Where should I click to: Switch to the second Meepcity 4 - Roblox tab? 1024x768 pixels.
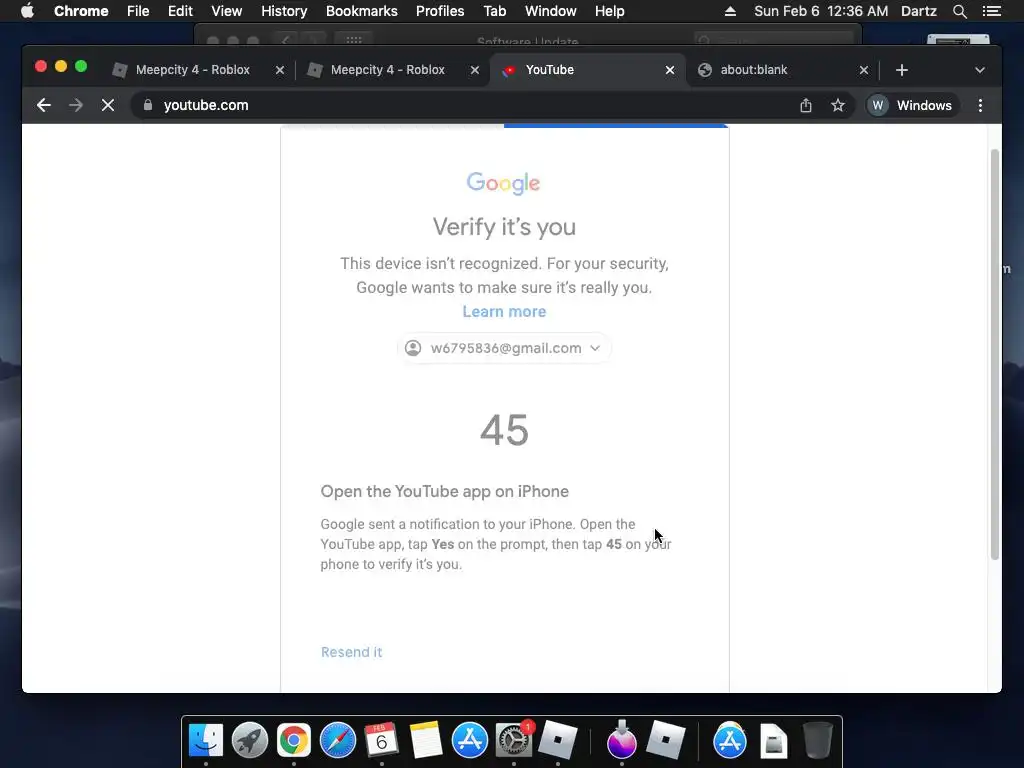coord(388,70)
